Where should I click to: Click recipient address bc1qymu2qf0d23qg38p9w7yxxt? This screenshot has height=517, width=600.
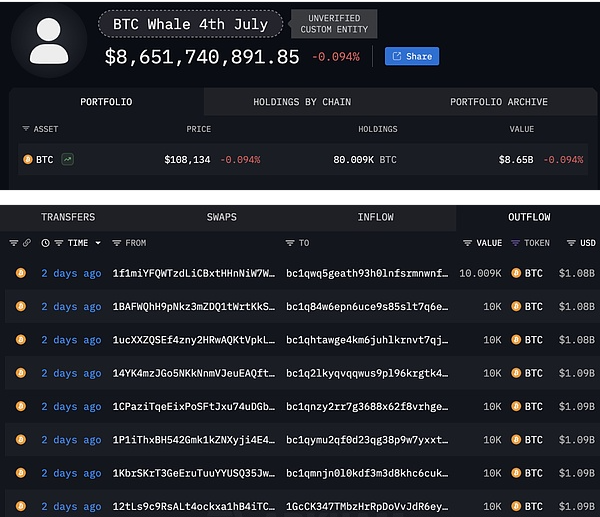tap(367, 440)
